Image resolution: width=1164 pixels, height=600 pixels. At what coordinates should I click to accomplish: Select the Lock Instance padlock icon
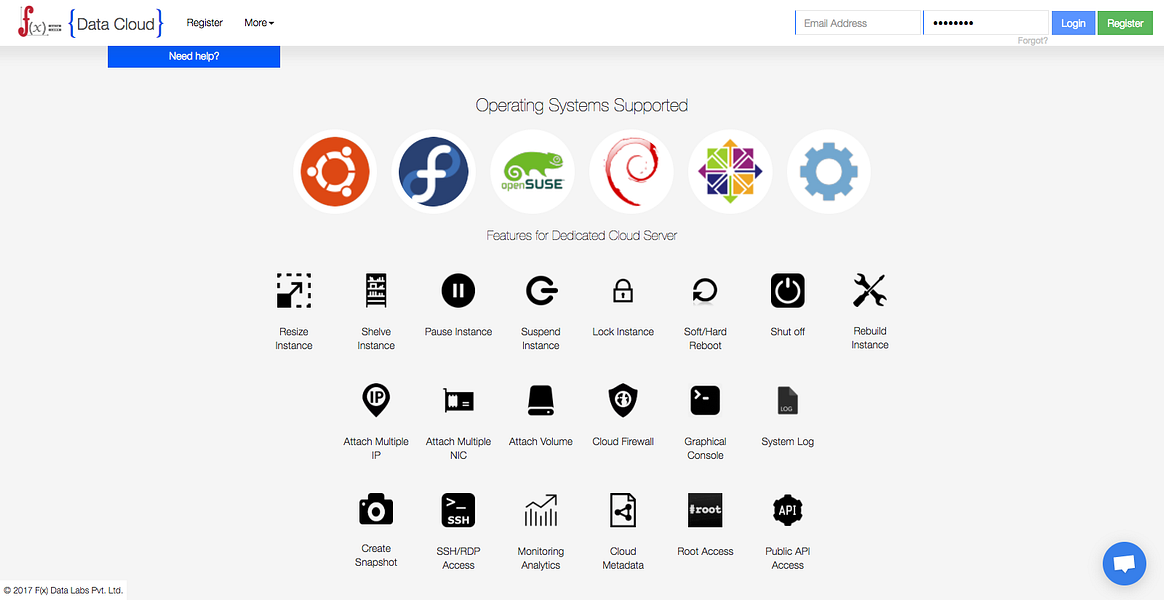(623, 290)
